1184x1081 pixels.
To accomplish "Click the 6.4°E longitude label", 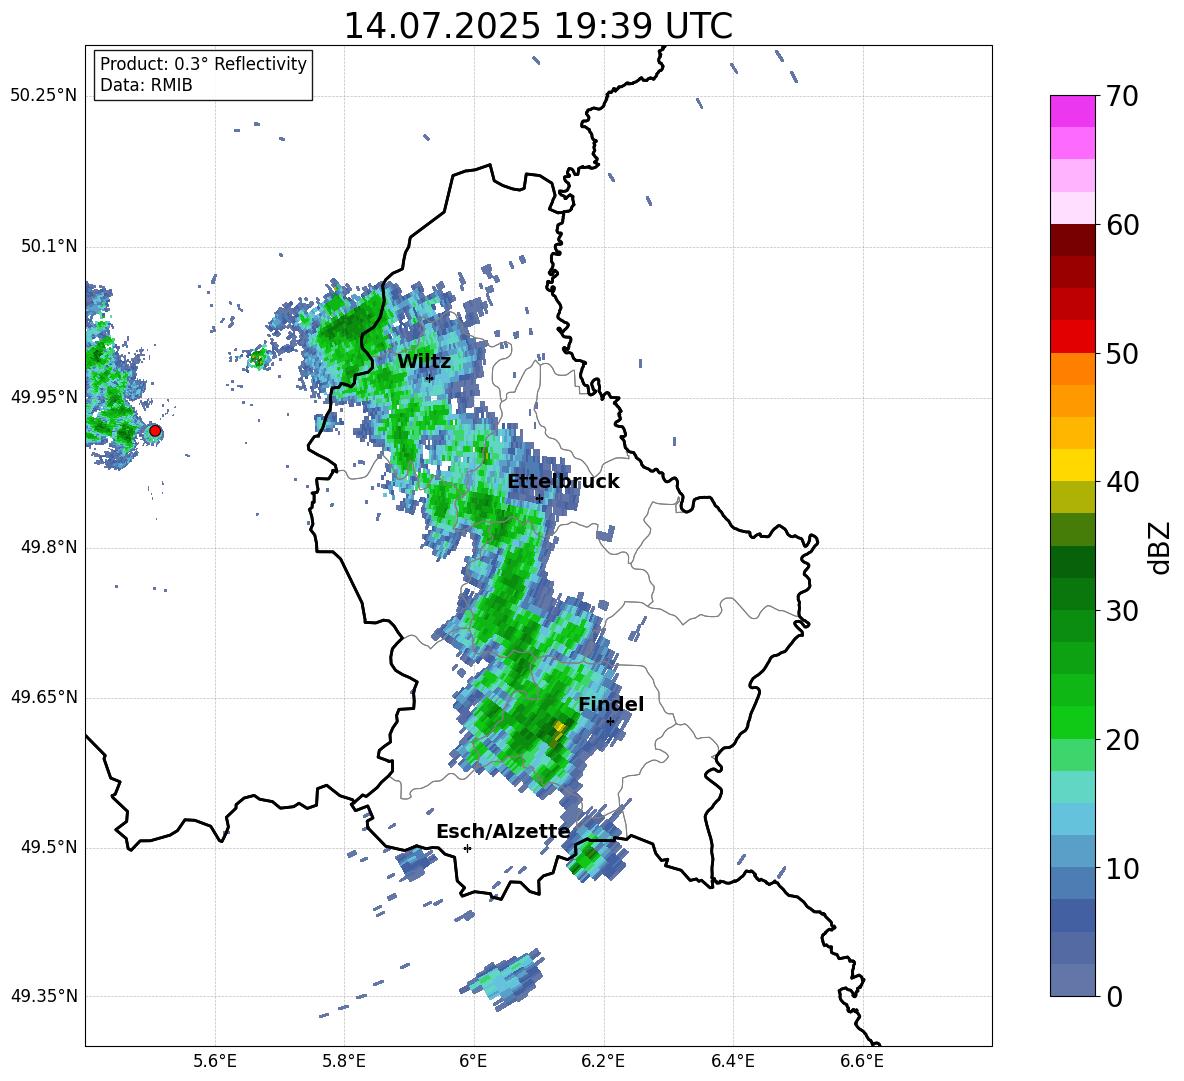I will 732,1061.
